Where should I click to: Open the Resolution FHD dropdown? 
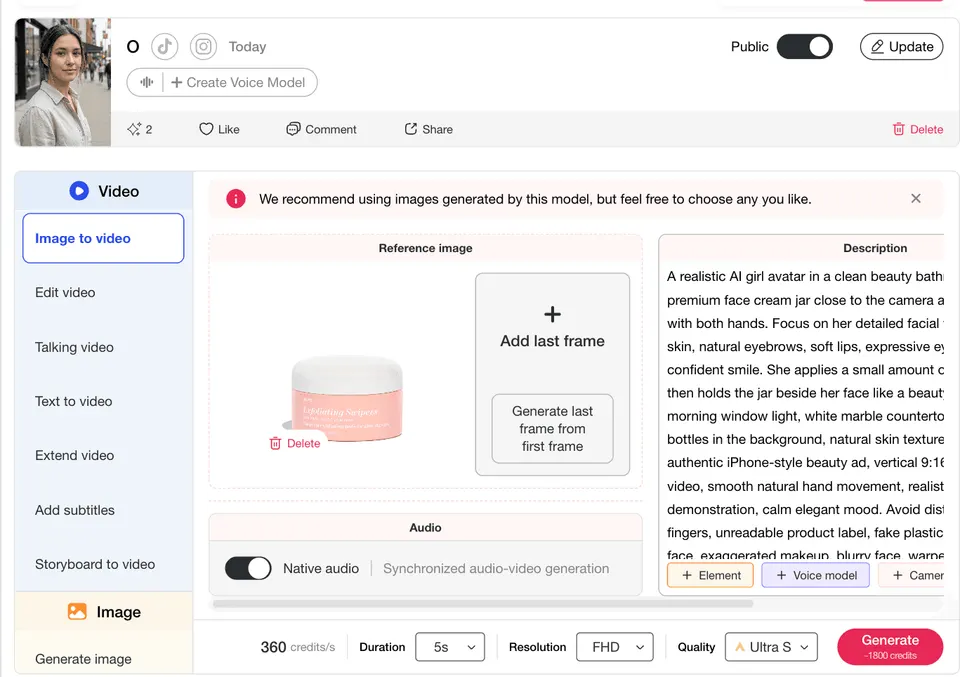[615, 647]
